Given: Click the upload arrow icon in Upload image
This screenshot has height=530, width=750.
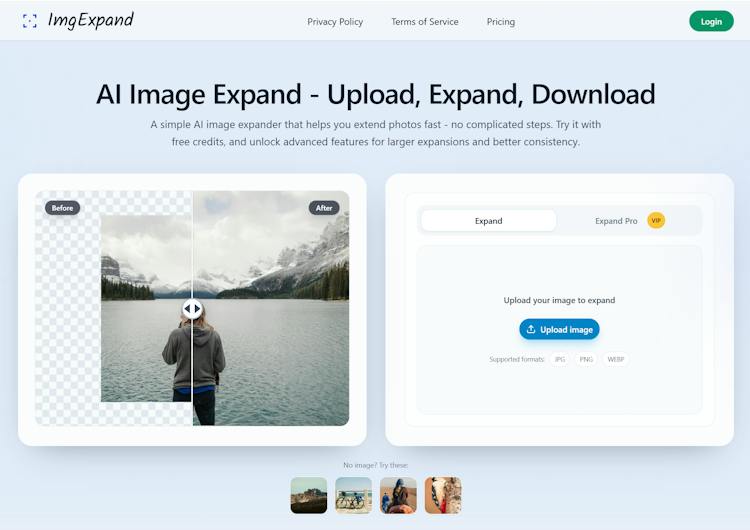Looking at the screenshot, I should click(530, 329).
